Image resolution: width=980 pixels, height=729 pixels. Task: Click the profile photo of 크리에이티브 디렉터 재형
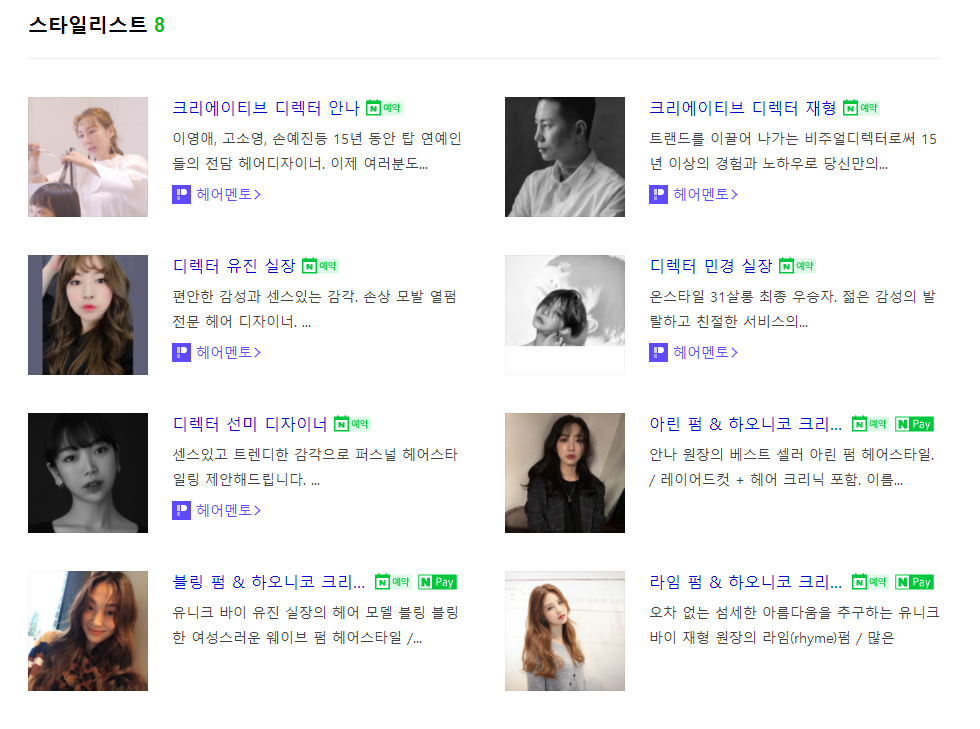[565, 157]
